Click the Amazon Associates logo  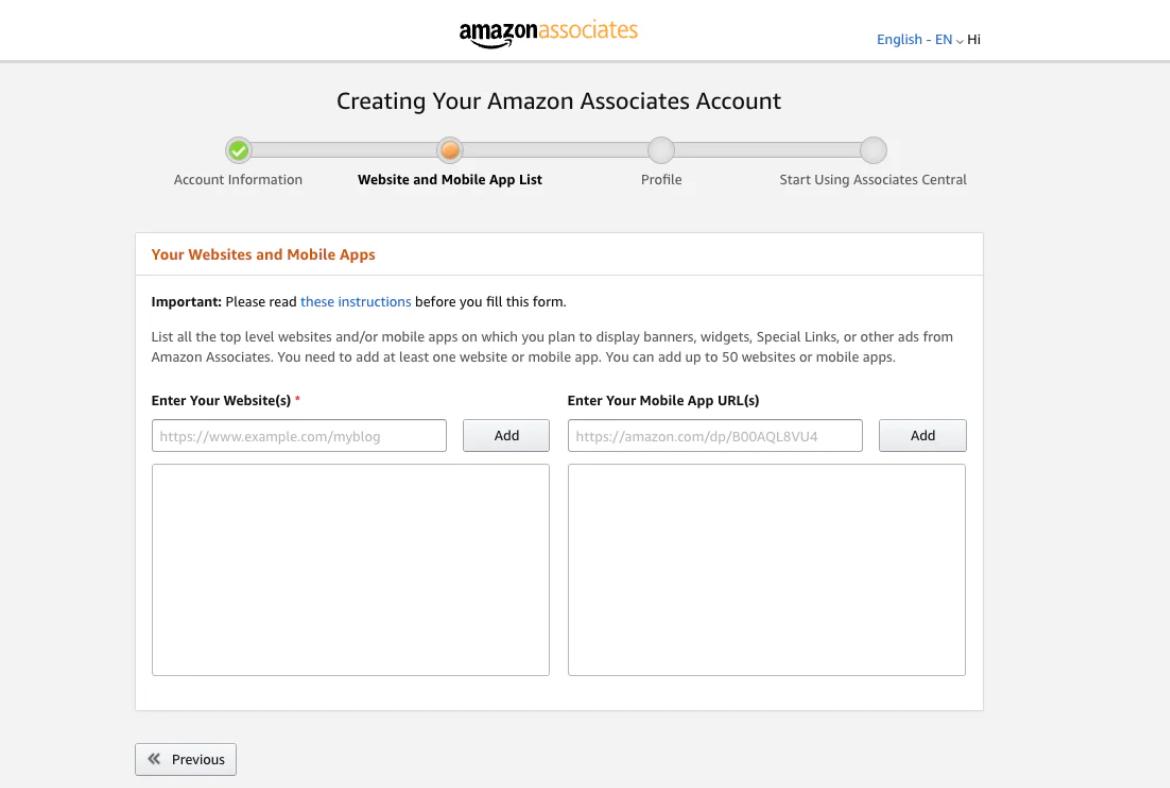click(548, 32)
